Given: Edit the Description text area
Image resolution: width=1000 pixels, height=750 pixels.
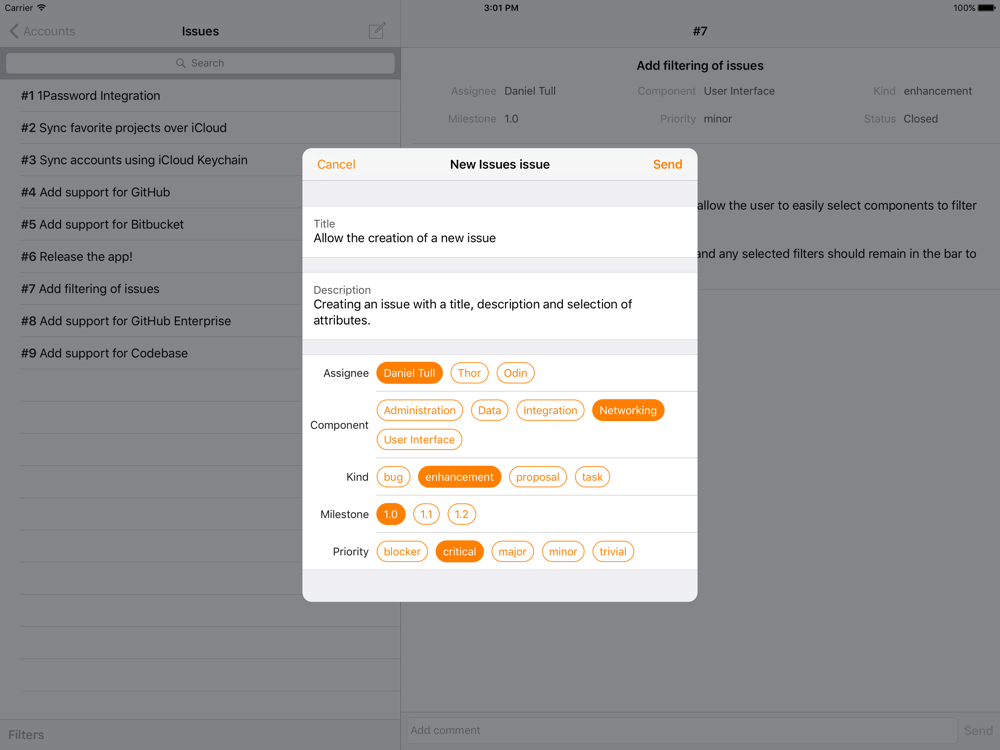Looking at the screenshot, I should pyautogui.click(x=500, y=306).
